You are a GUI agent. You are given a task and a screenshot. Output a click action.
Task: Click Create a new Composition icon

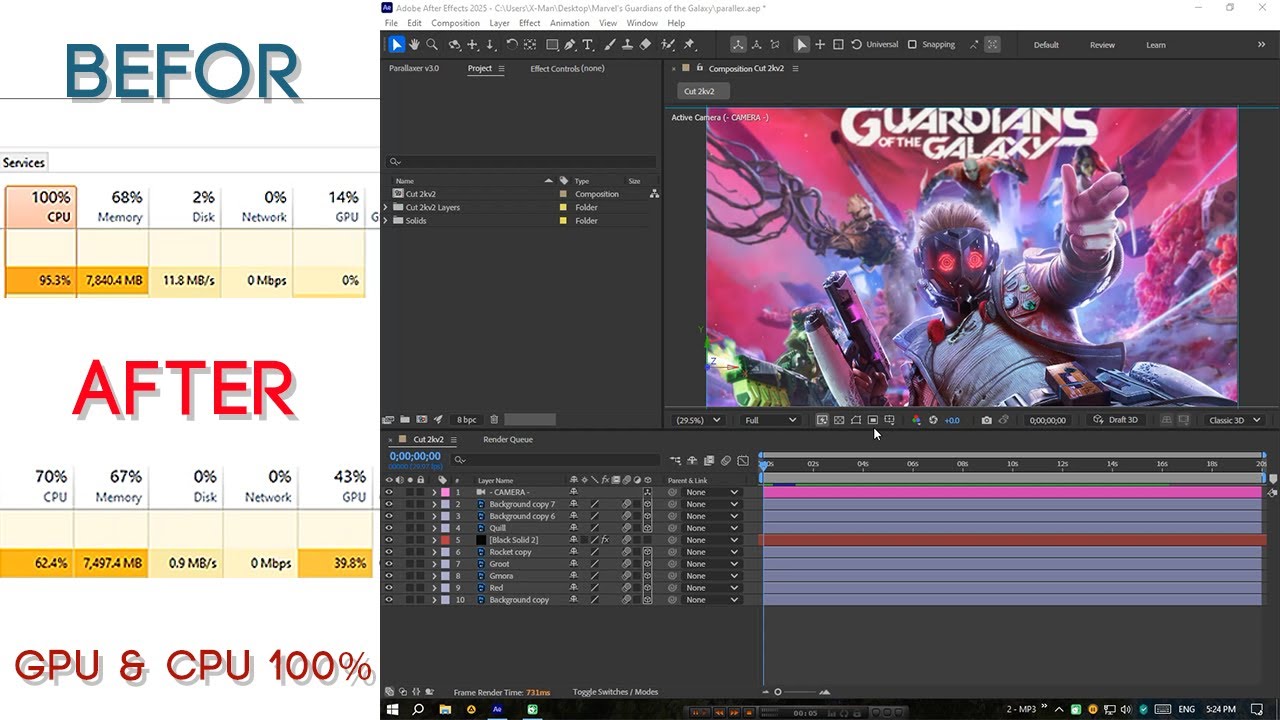422,419
